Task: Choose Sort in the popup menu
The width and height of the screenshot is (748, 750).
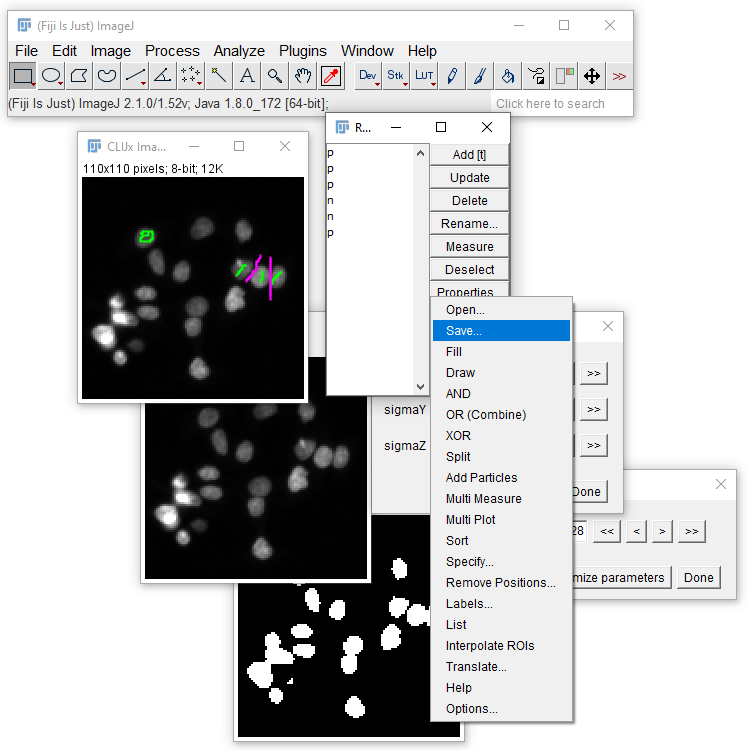Action: 501,540
